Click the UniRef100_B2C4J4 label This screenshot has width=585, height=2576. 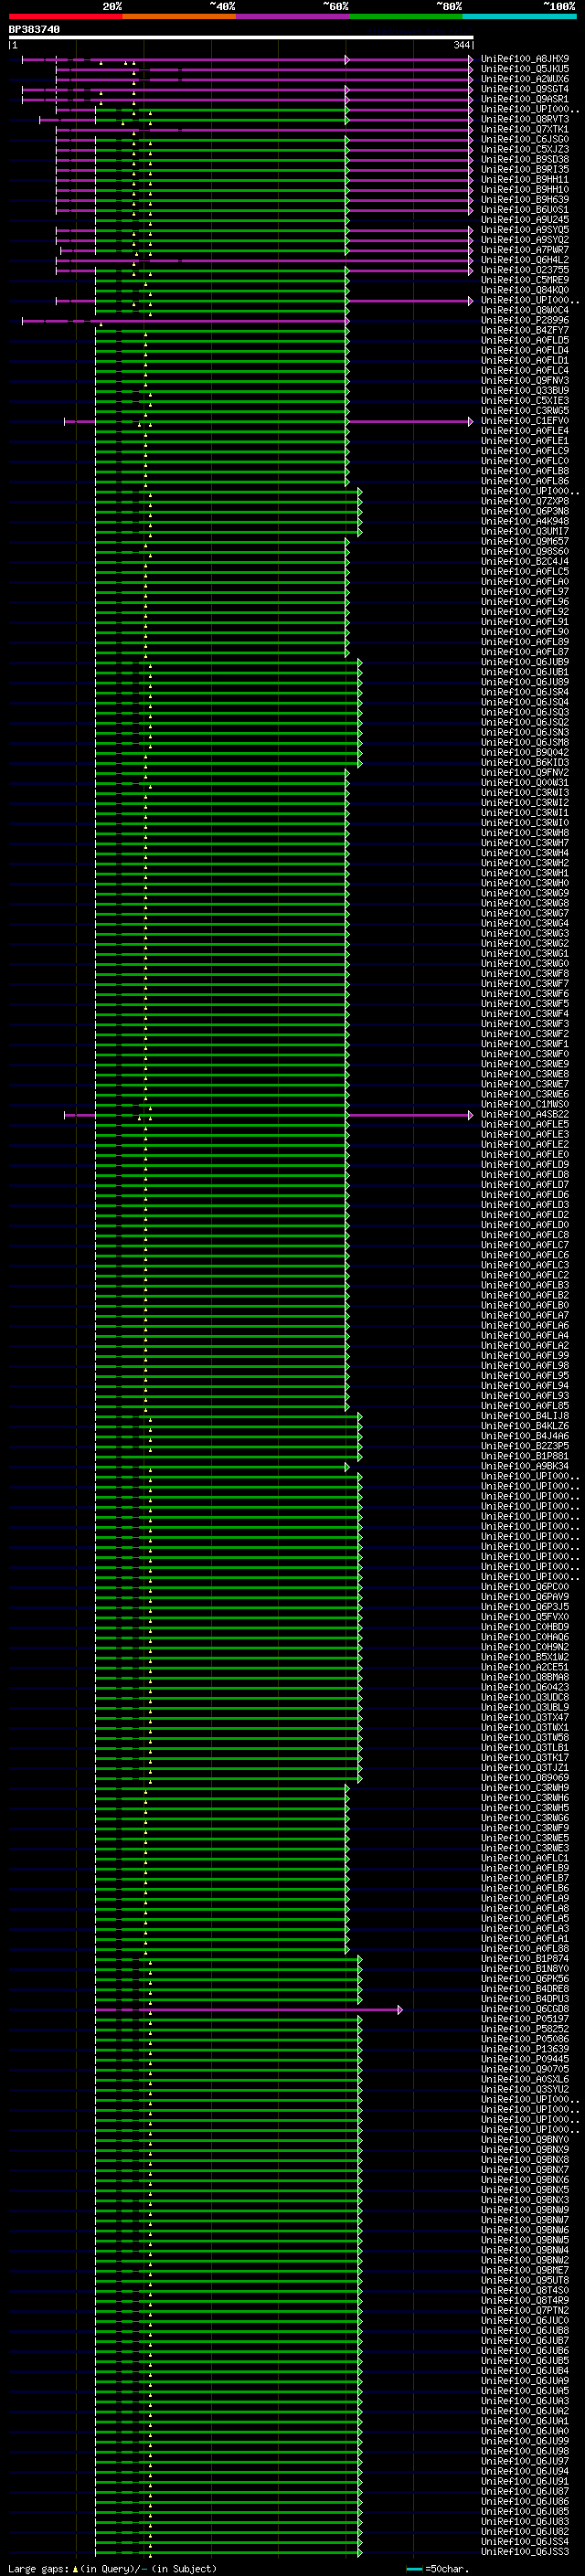(525, 562)
